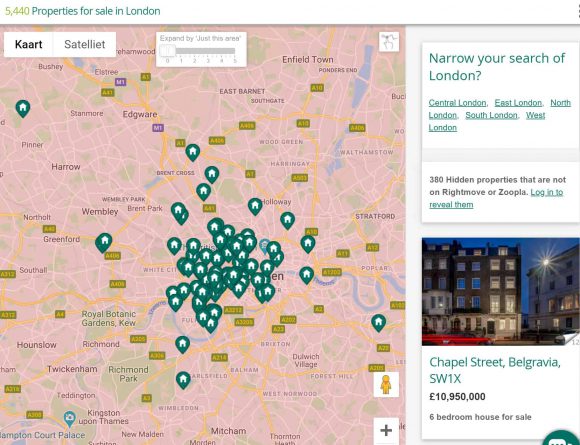This screenshot has width=580, height=445.
Task: Select the property marker near Greenford
Action: pyautogui.click(x=104, y=243)
